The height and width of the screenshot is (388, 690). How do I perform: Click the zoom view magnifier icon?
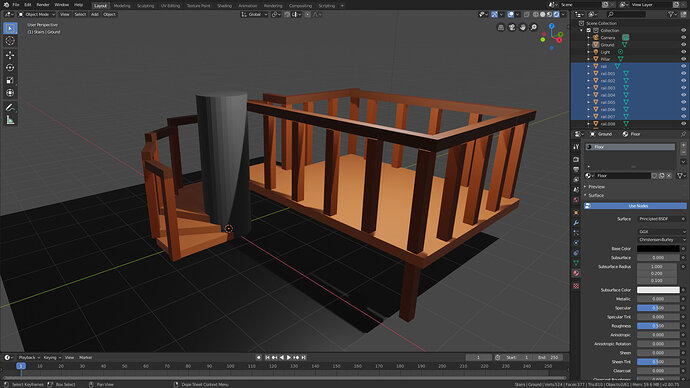pyautogui.click(x=534, y=27)
